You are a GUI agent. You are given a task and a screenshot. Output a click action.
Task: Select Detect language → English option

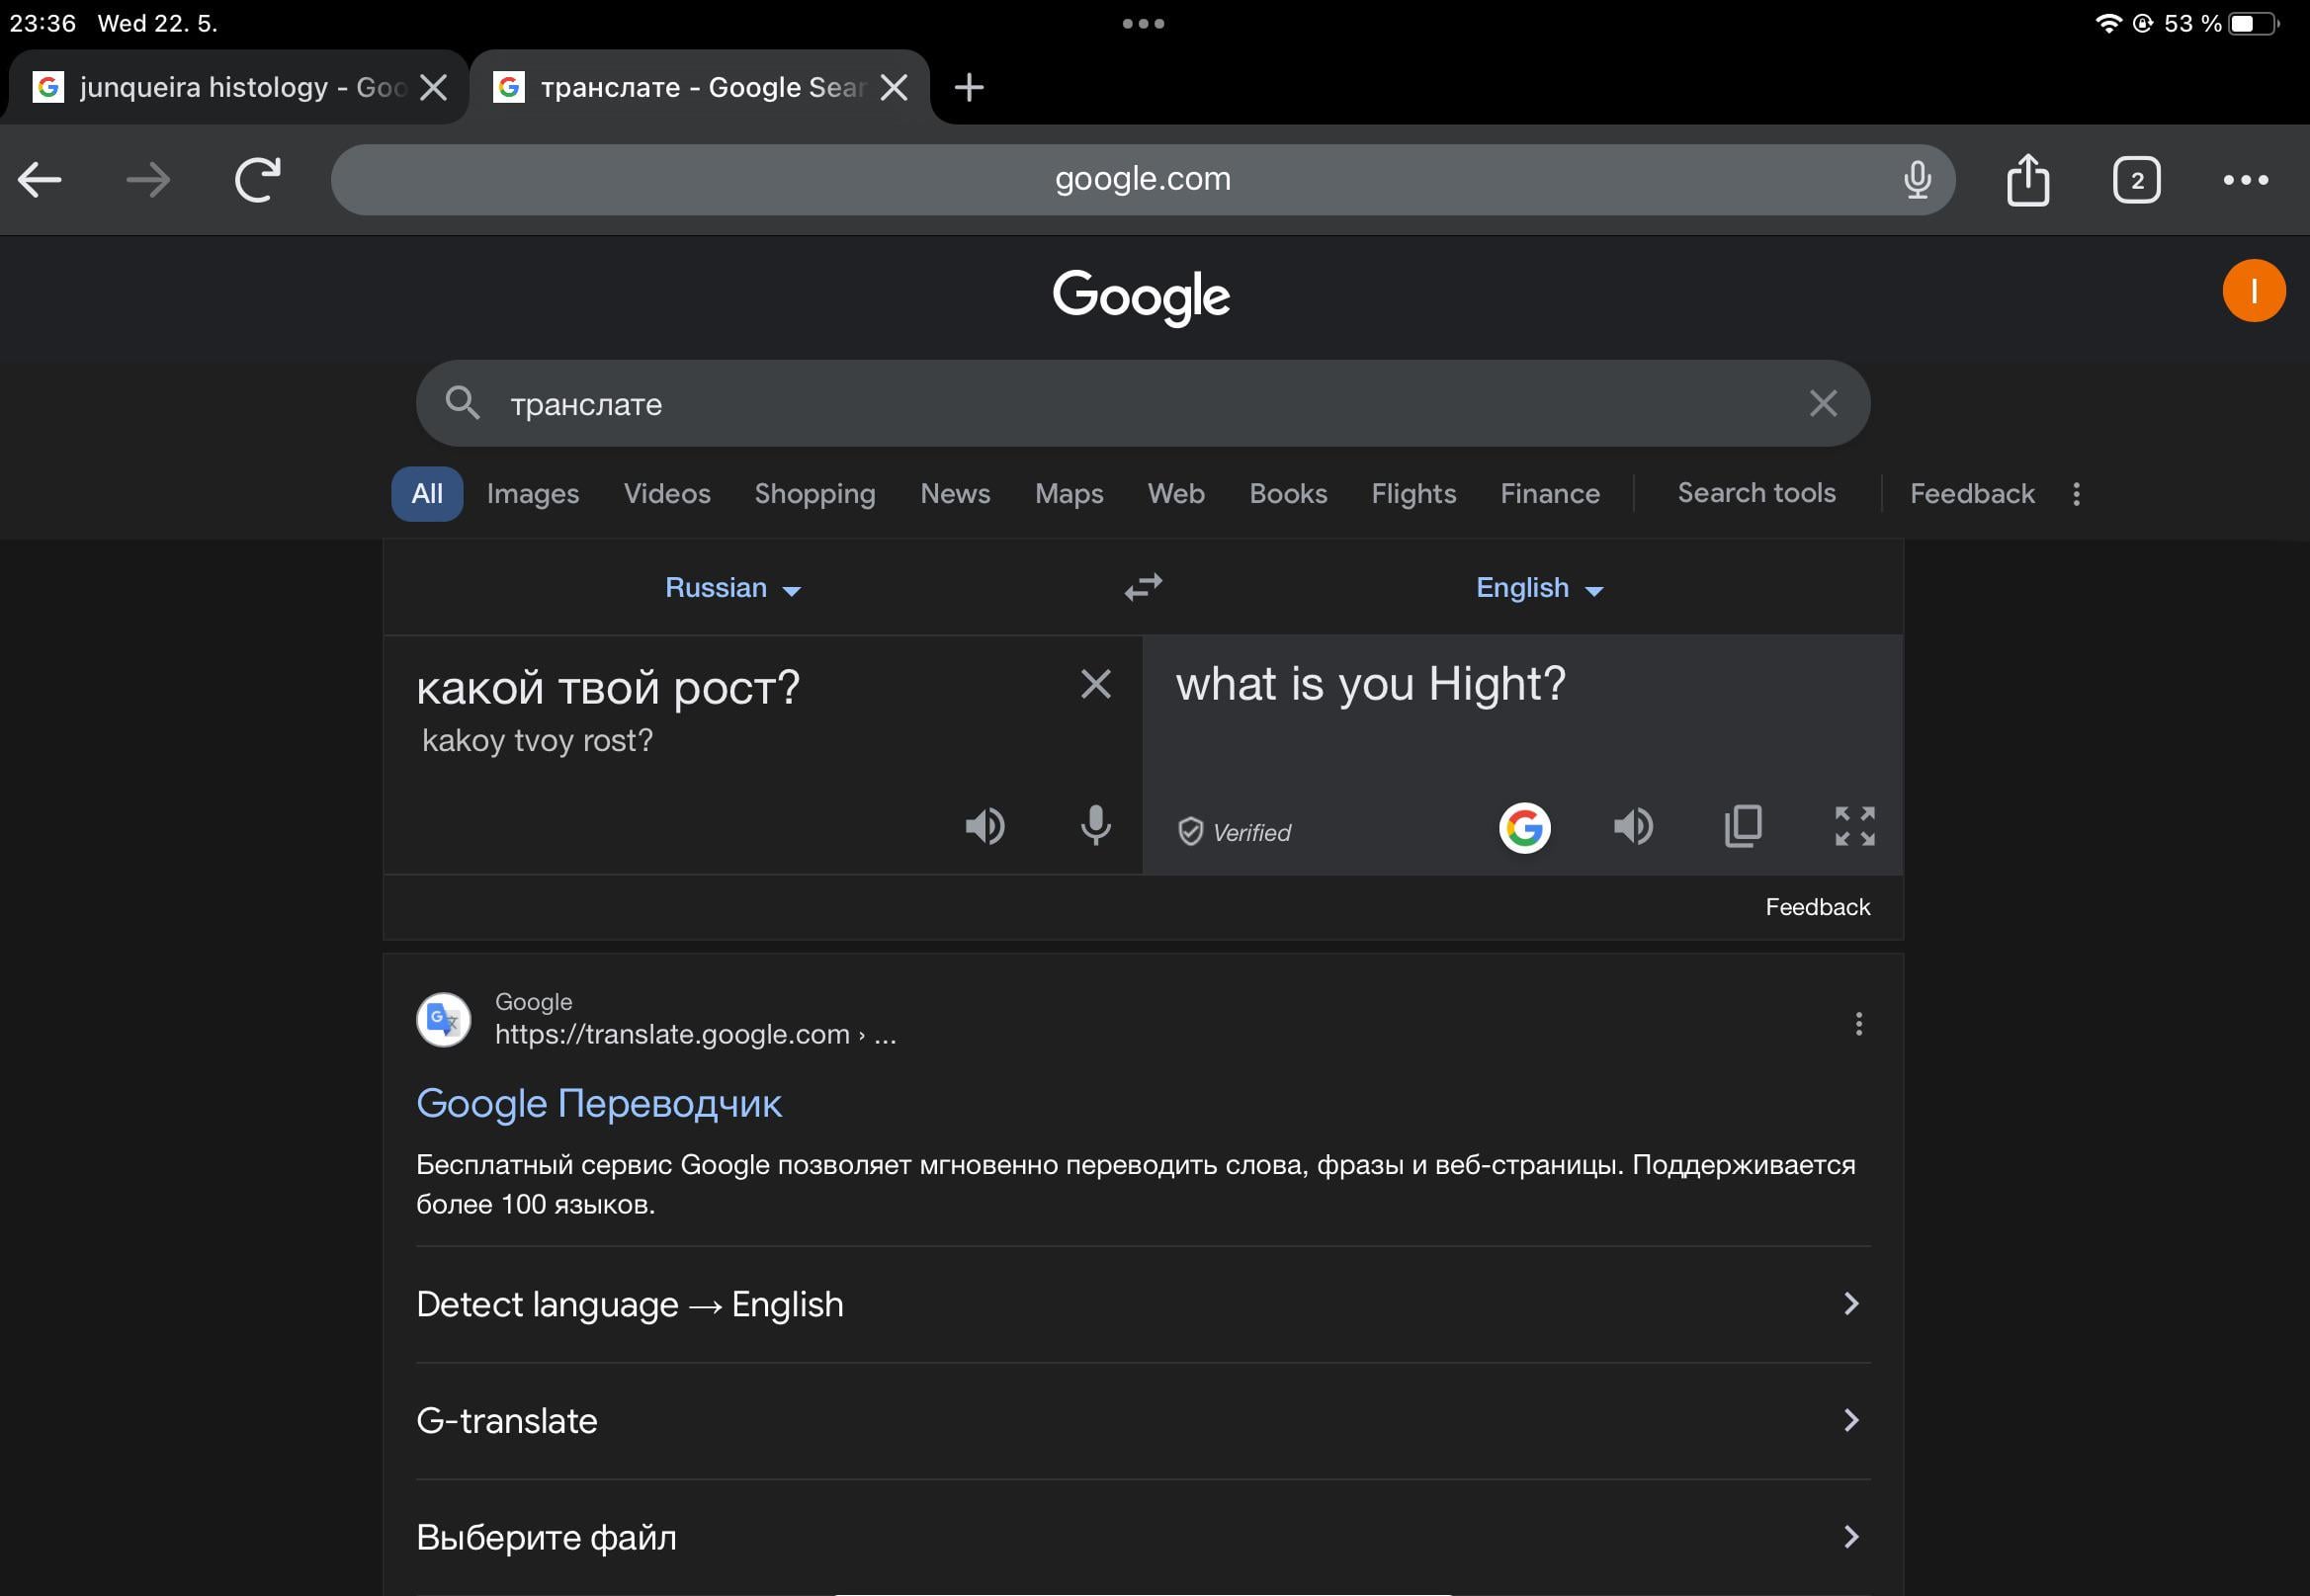(630, 1303)
